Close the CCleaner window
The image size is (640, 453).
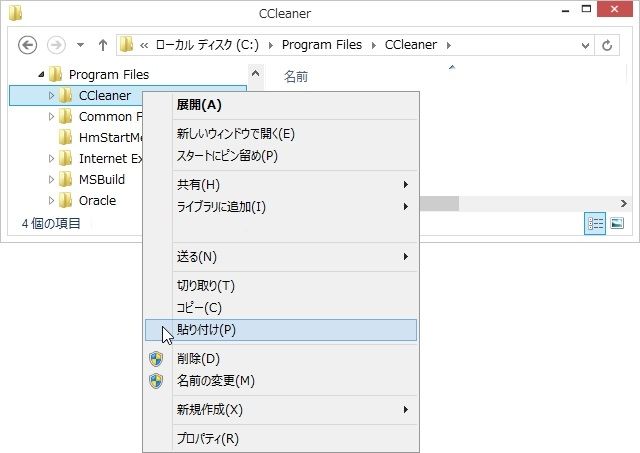[x=615, y=9]
